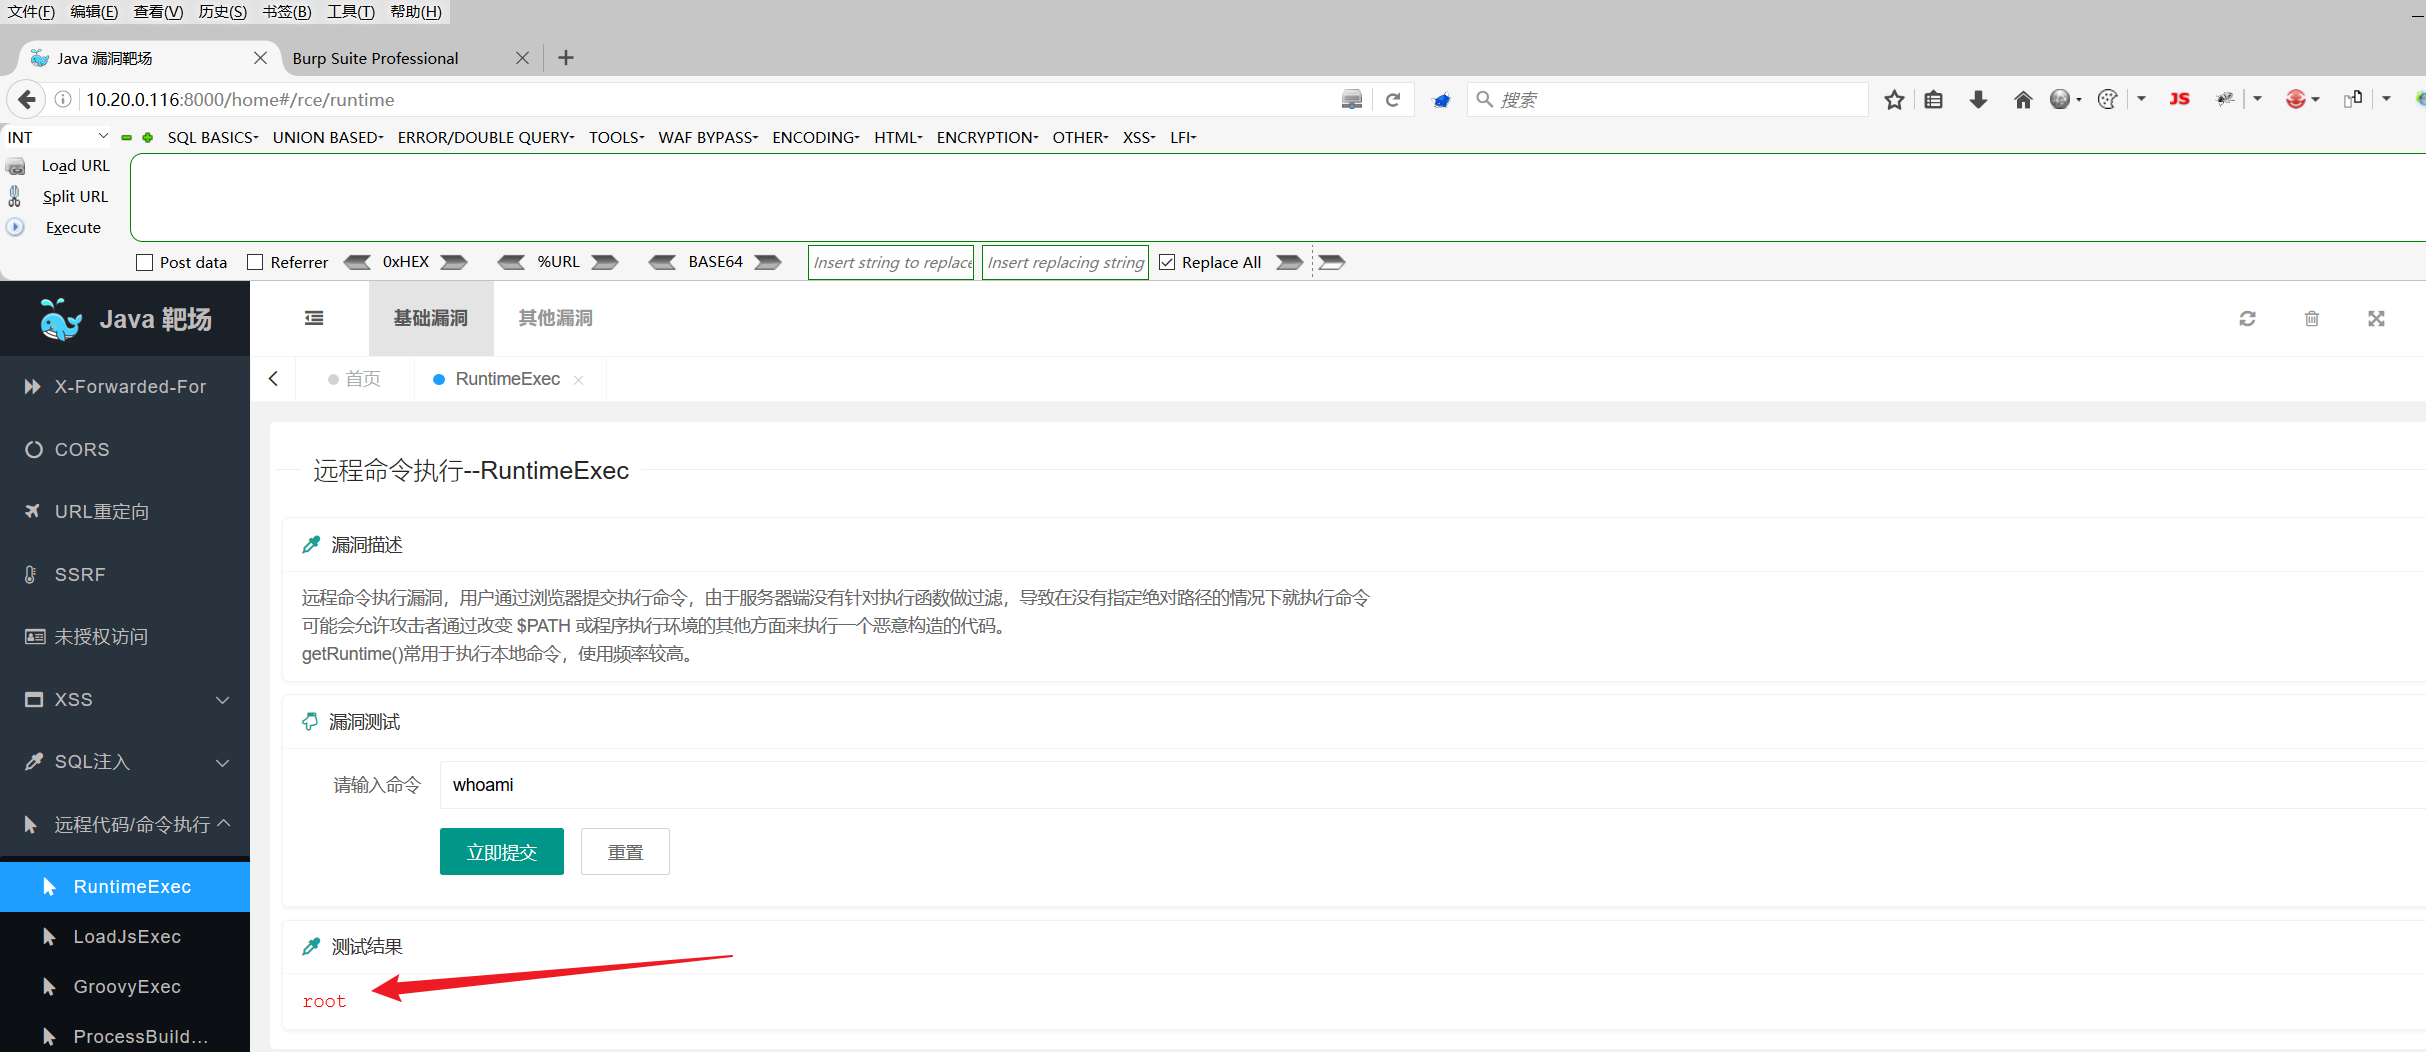This screenshot has height=1052, width=2426.
Task: Open the UNION BASED dropdown
Action: pyautogui.click(x=328, y=138)
